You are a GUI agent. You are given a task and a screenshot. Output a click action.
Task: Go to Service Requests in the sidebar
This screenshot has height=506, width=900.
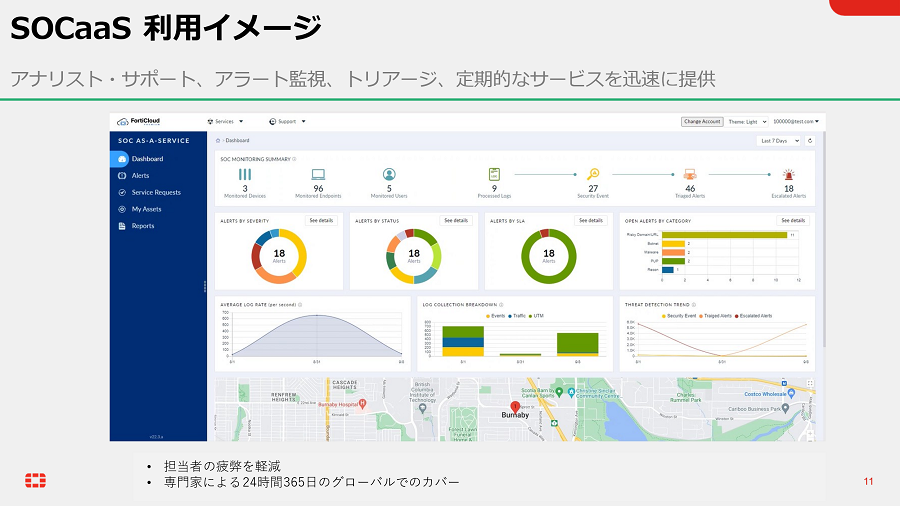[155, 192]
